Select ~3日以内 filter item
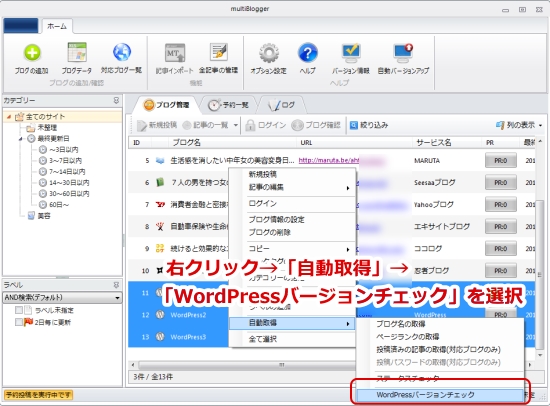550x406 pixels. point(63,150)
